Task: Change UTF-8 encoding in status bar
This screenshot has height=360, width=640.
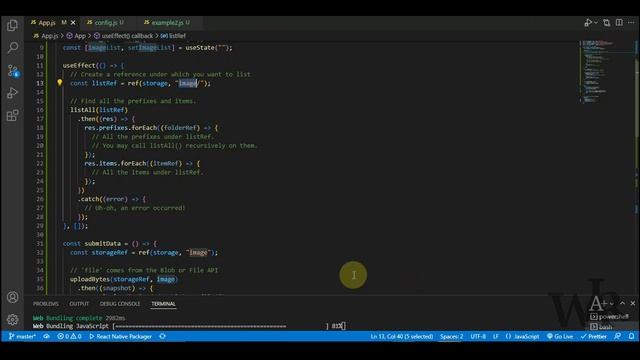Action: pos(478,336)
